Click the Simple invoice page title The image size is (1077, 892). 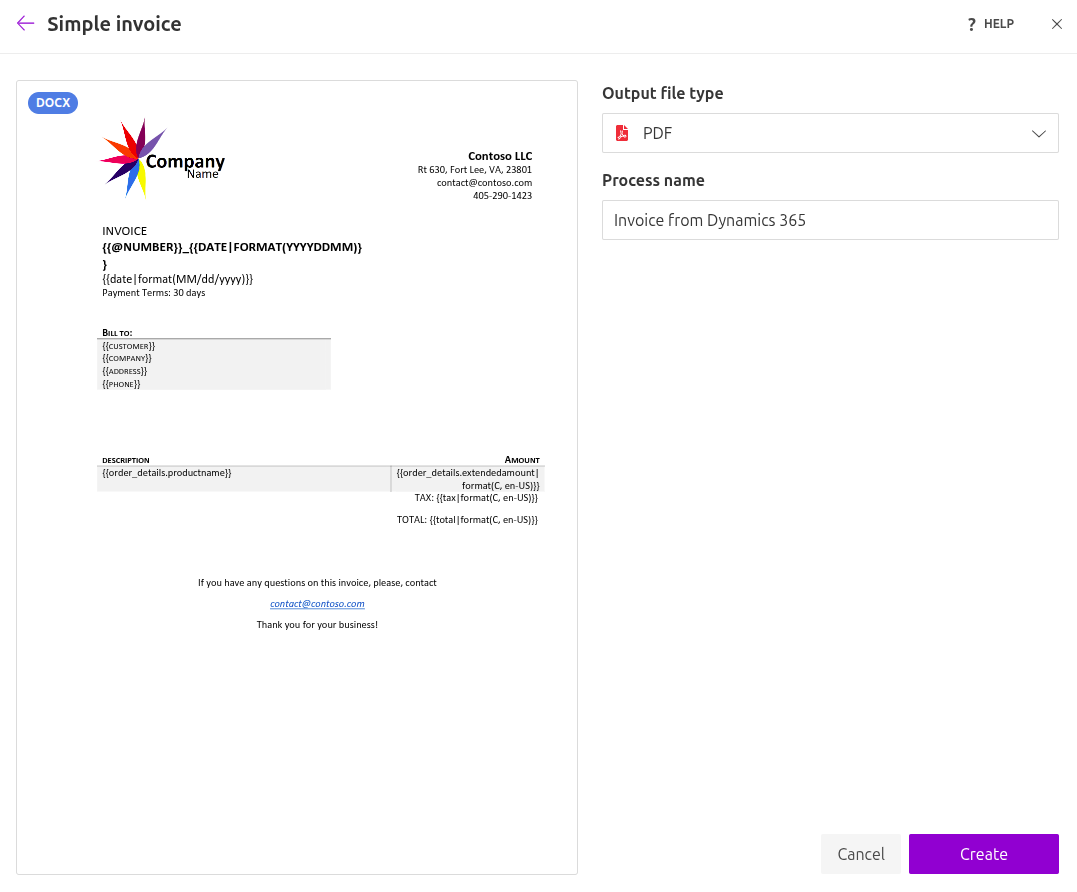[114, 25]
